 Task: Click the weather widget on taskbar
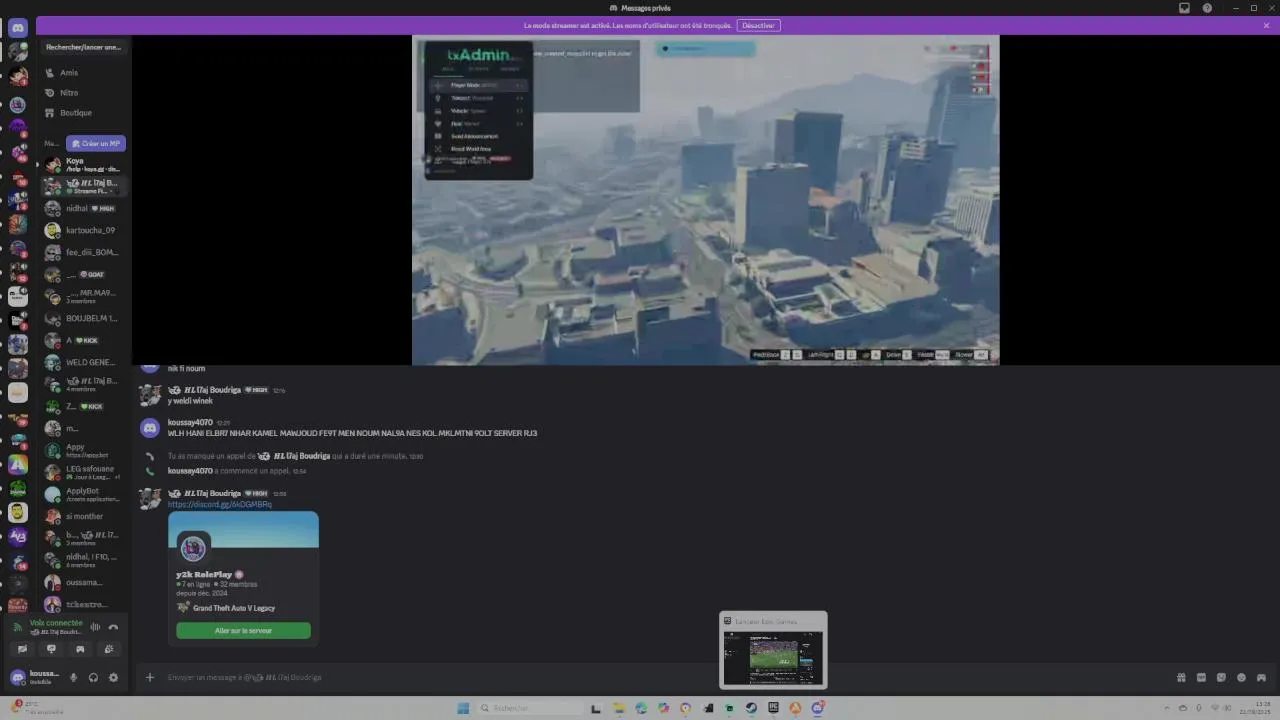click(36, 707)
